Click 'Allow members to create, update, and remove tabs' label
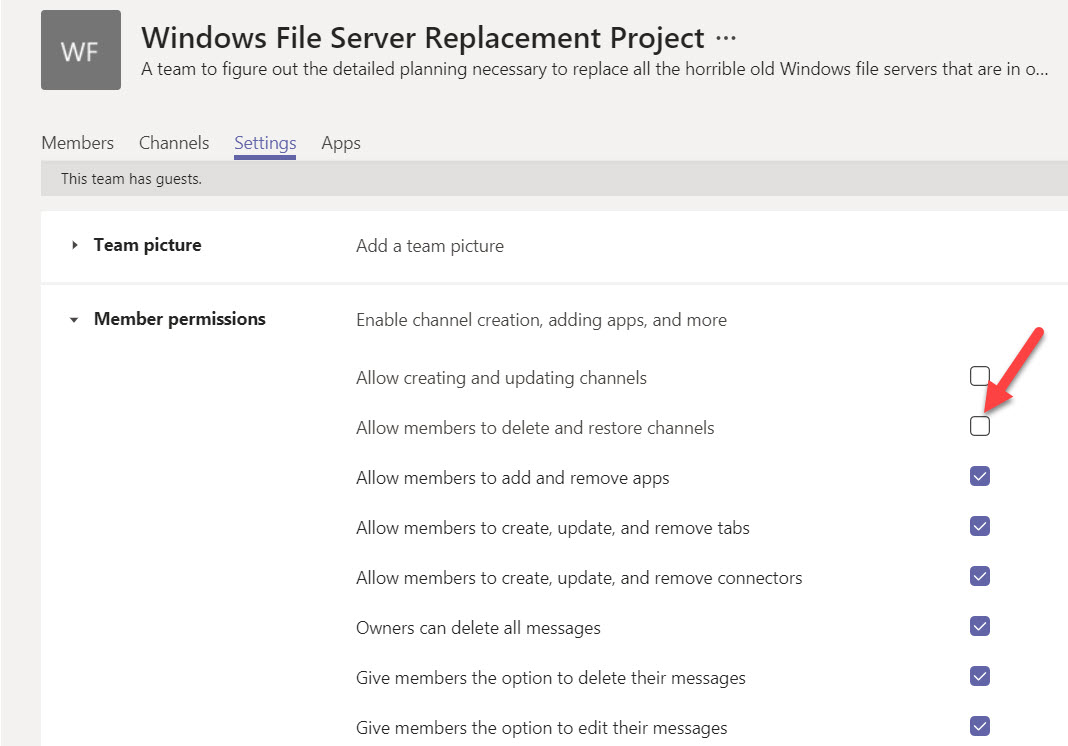This screenshot has width=1068, height=746. pyautogui.click(x=553, y=528)
